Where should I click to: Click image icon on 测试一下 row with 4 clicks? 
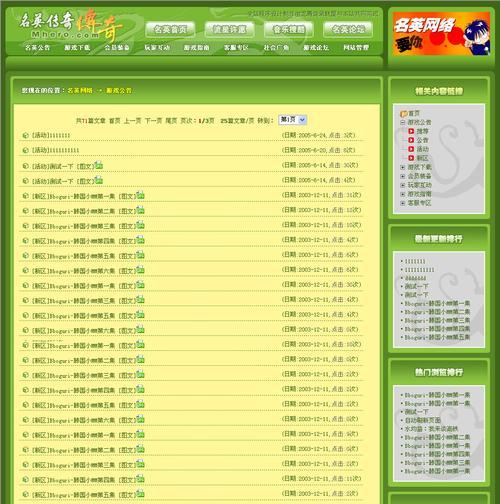[x=99, y=180]
